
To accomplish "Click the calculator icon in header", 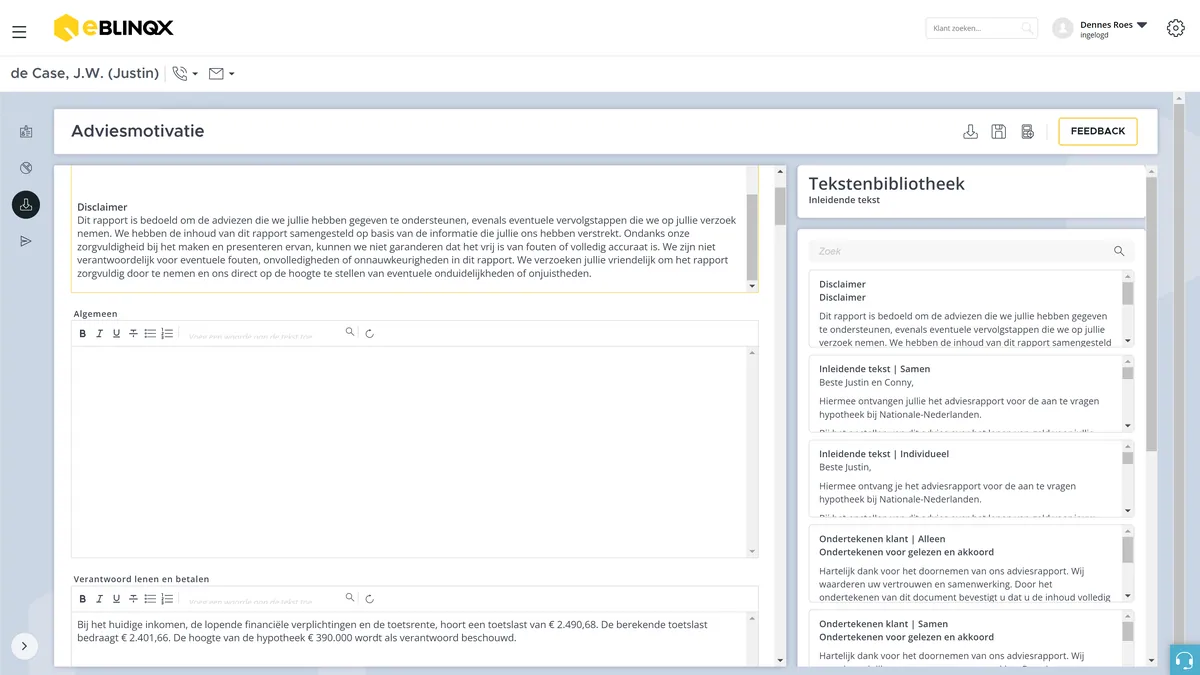I will (x=1027, y=132).
